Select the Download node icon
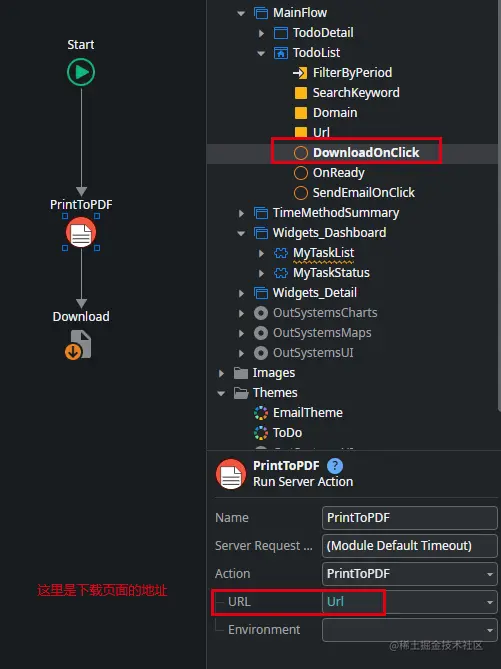The width and height of the screenshot is (501, 669). pyautogui.click(x=79, y=345)
